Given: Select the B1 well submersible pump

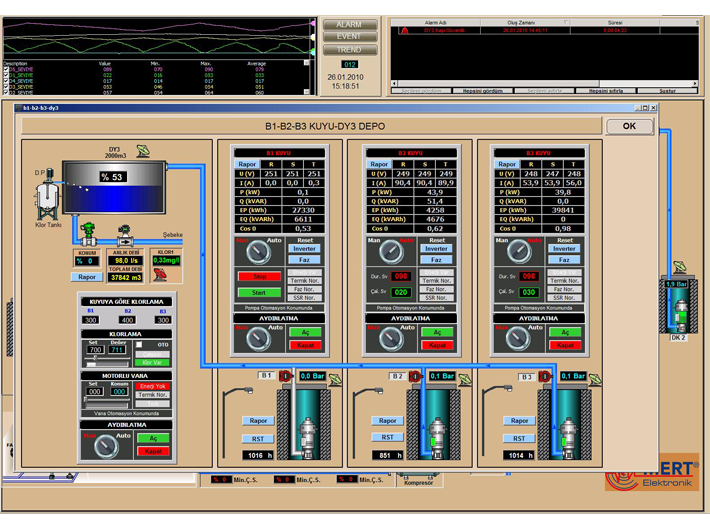Looking at the screenshot, I should [x=307, y=437].
